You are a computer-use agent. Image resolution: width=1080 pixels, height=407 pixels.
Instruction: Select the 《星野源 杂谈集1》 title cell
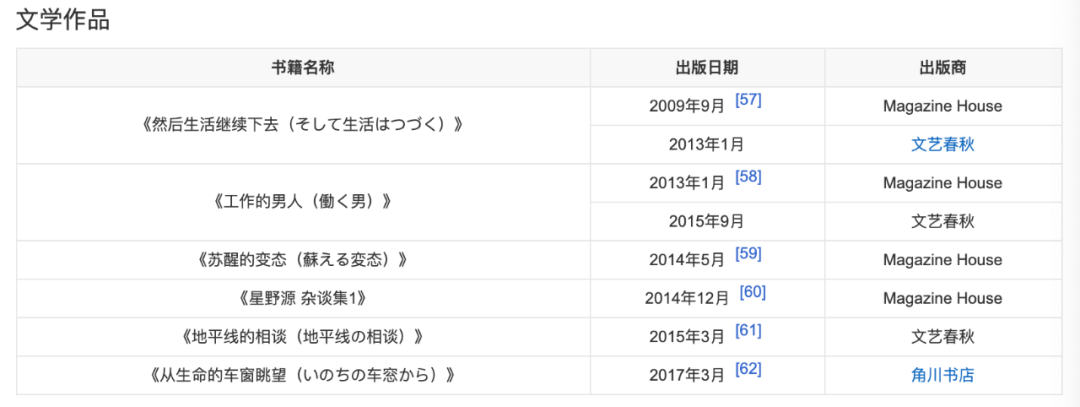[303, 299]
